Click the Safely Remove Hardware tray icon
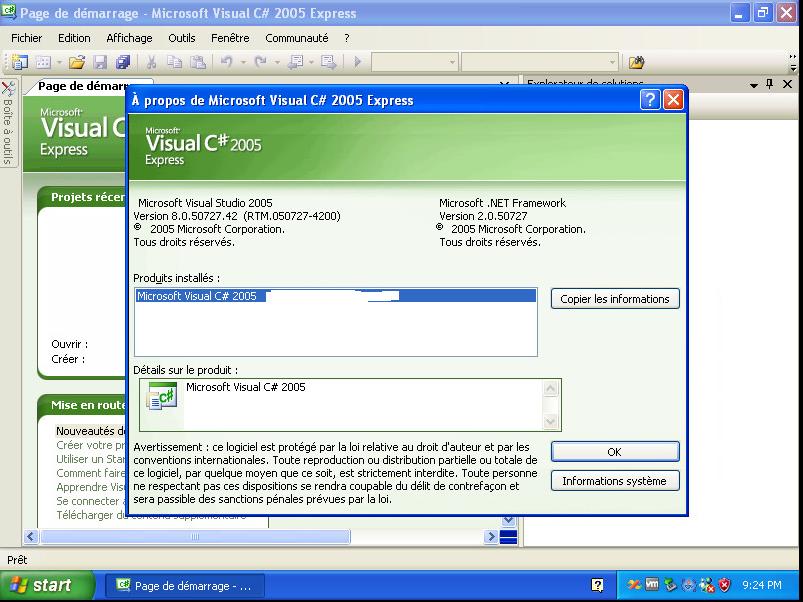The height and width of the screenshot is (602, 803). point(670,585)
